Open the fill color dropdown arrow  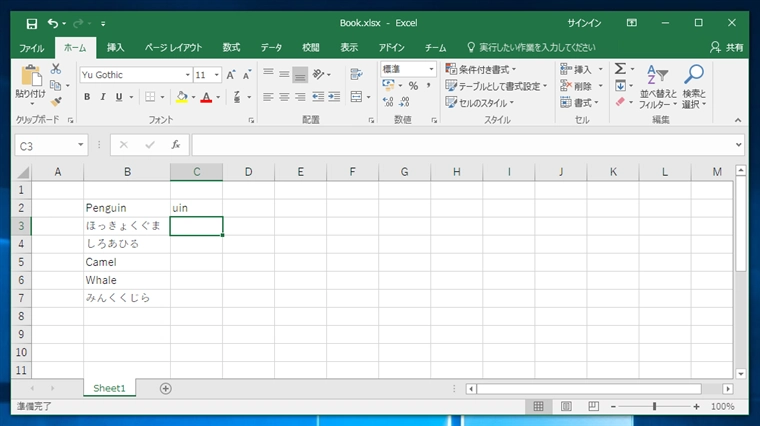click(193, 97)
